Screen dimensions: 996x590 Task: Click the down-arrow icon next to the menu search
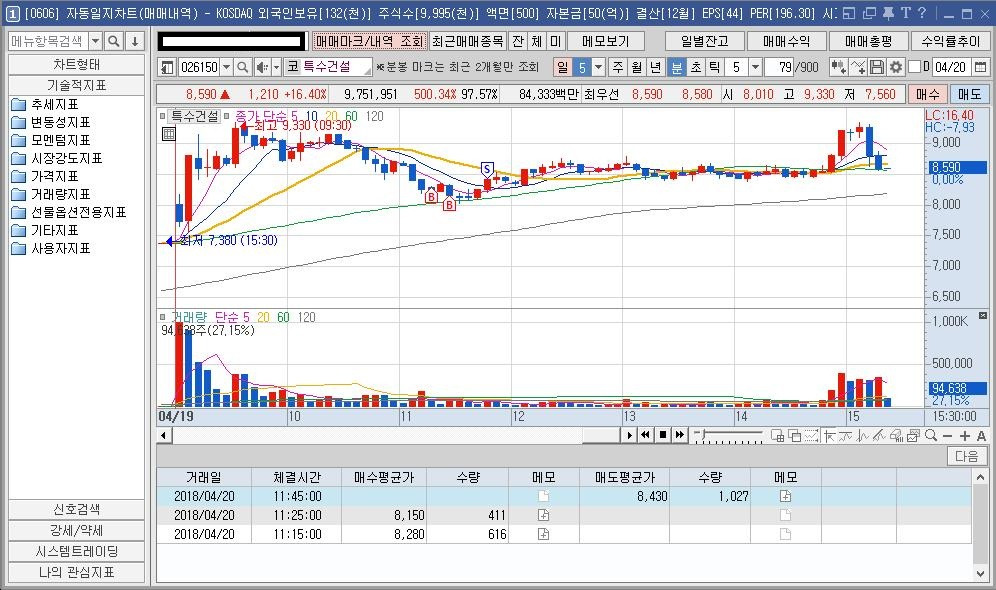coord(135,41)
